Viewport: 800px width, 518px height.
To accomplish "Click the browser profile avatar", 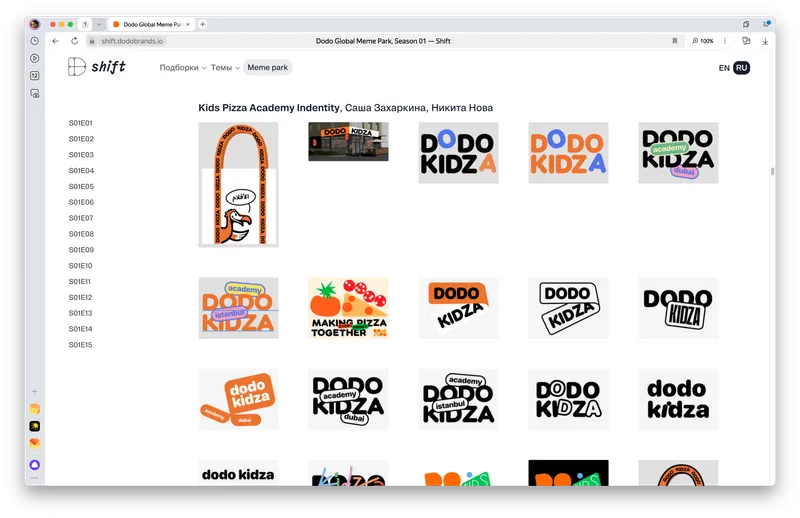I will pyautogui.click(x=35, y=24).
